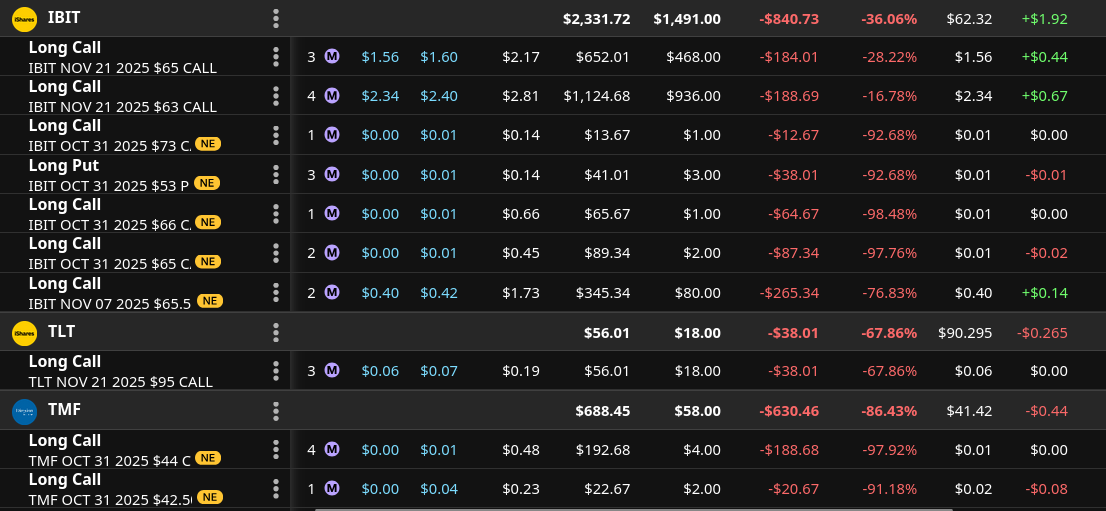This screenshot has width=1106, height=511.
Task: Open options menu for IBIT $73 OCT 31 call
Action: click(276, 135)
